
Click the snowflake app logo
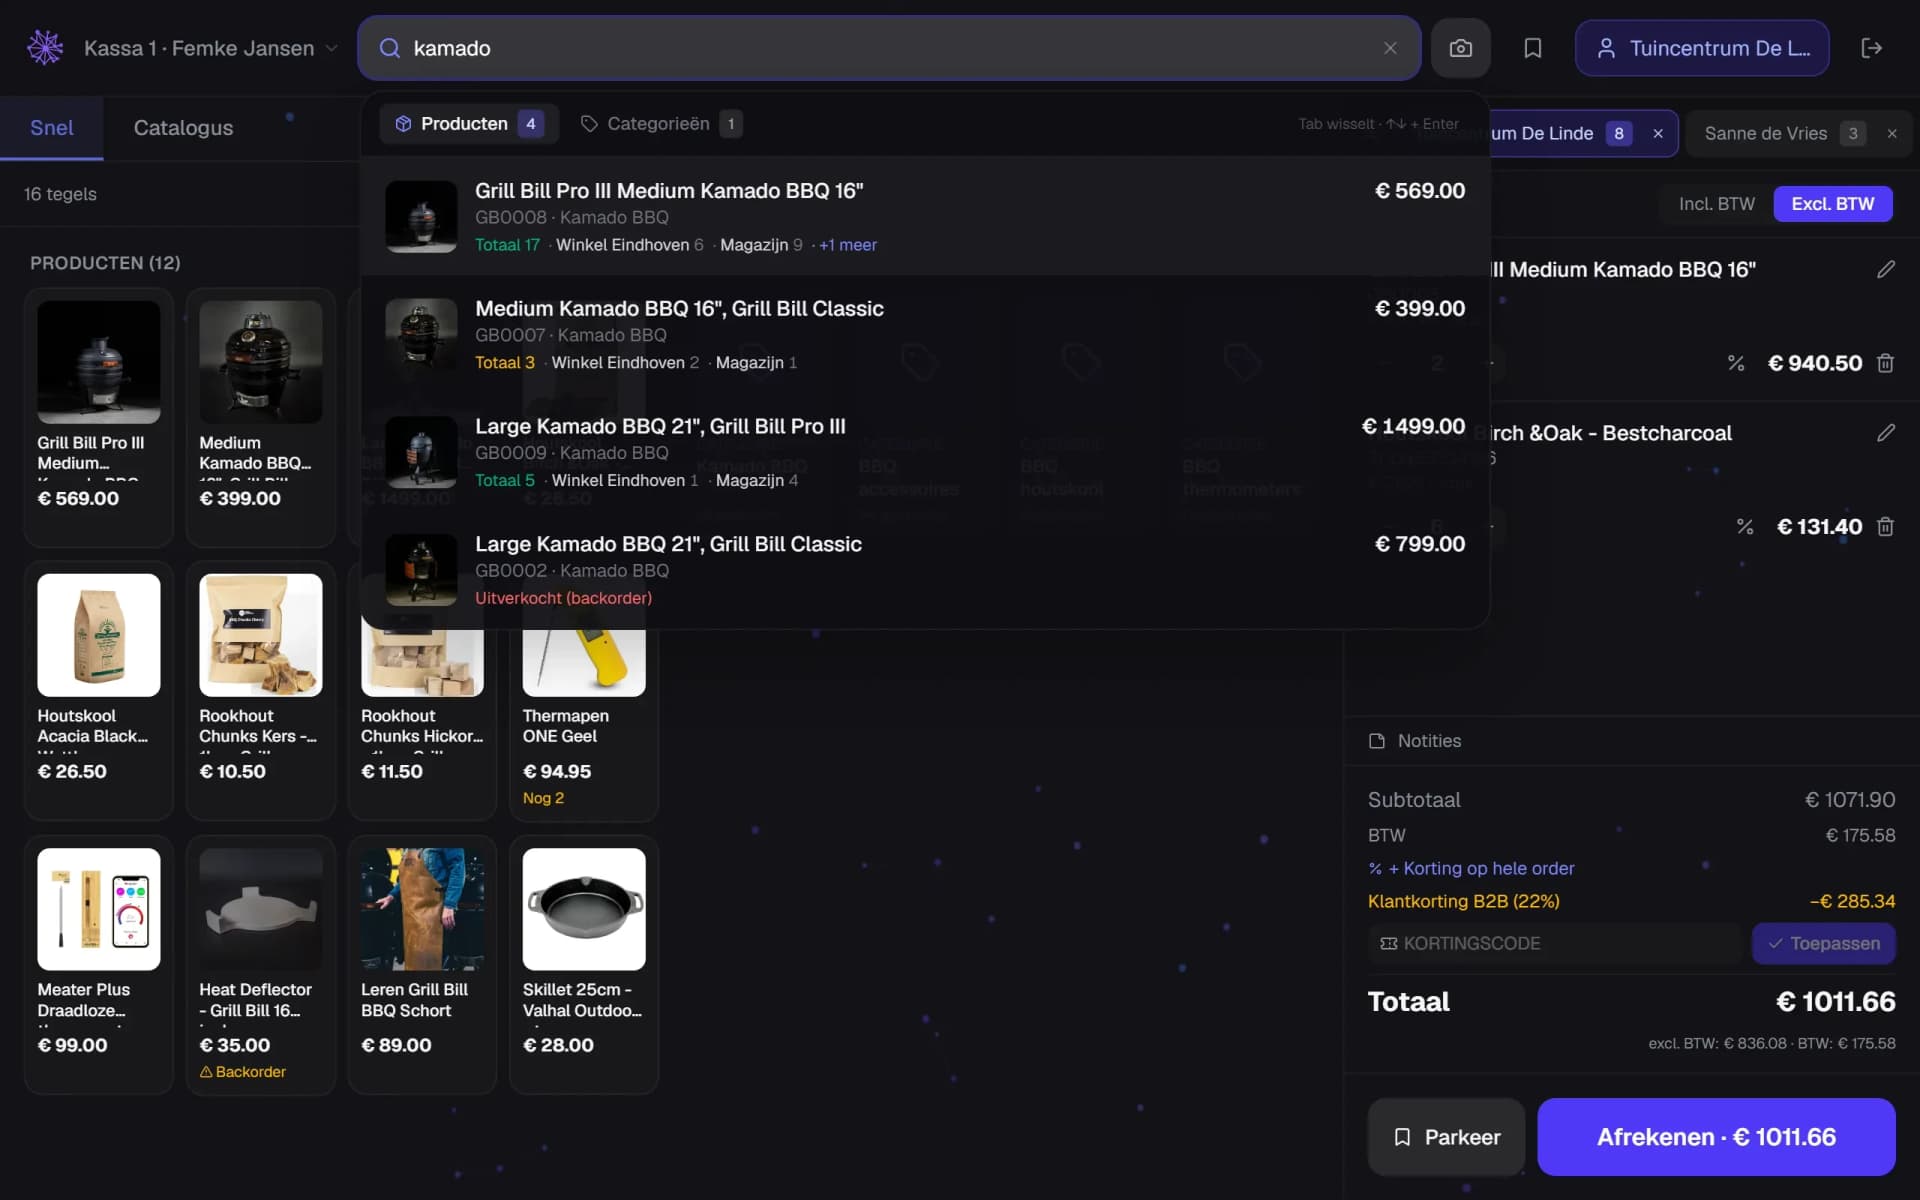45,47
